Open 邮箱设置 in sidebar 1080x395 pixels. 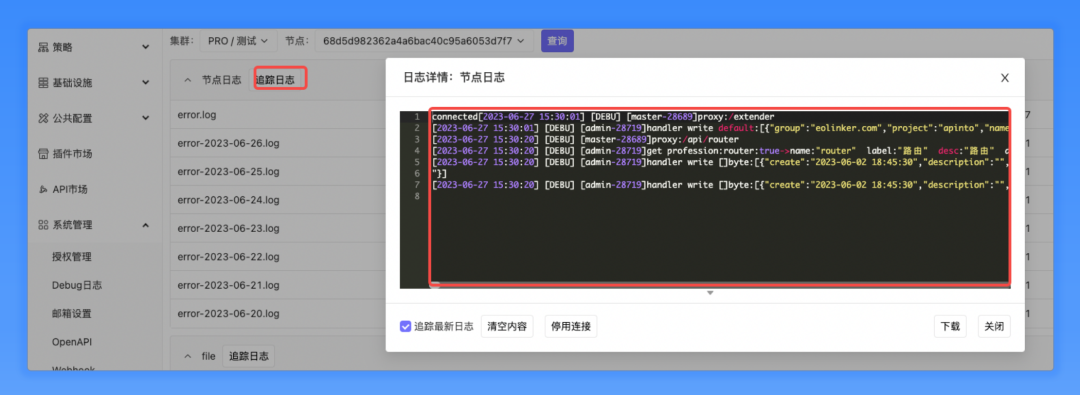[72, 313]
